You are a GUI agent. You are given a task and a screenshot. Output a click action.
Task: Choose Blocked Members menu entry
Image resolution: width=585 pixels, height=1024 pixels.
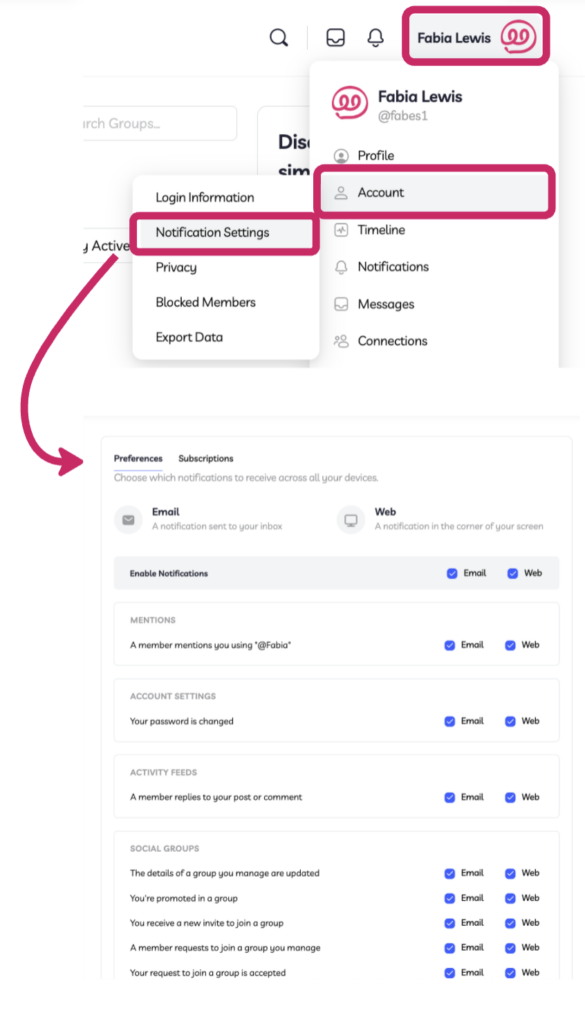[205, 302]
